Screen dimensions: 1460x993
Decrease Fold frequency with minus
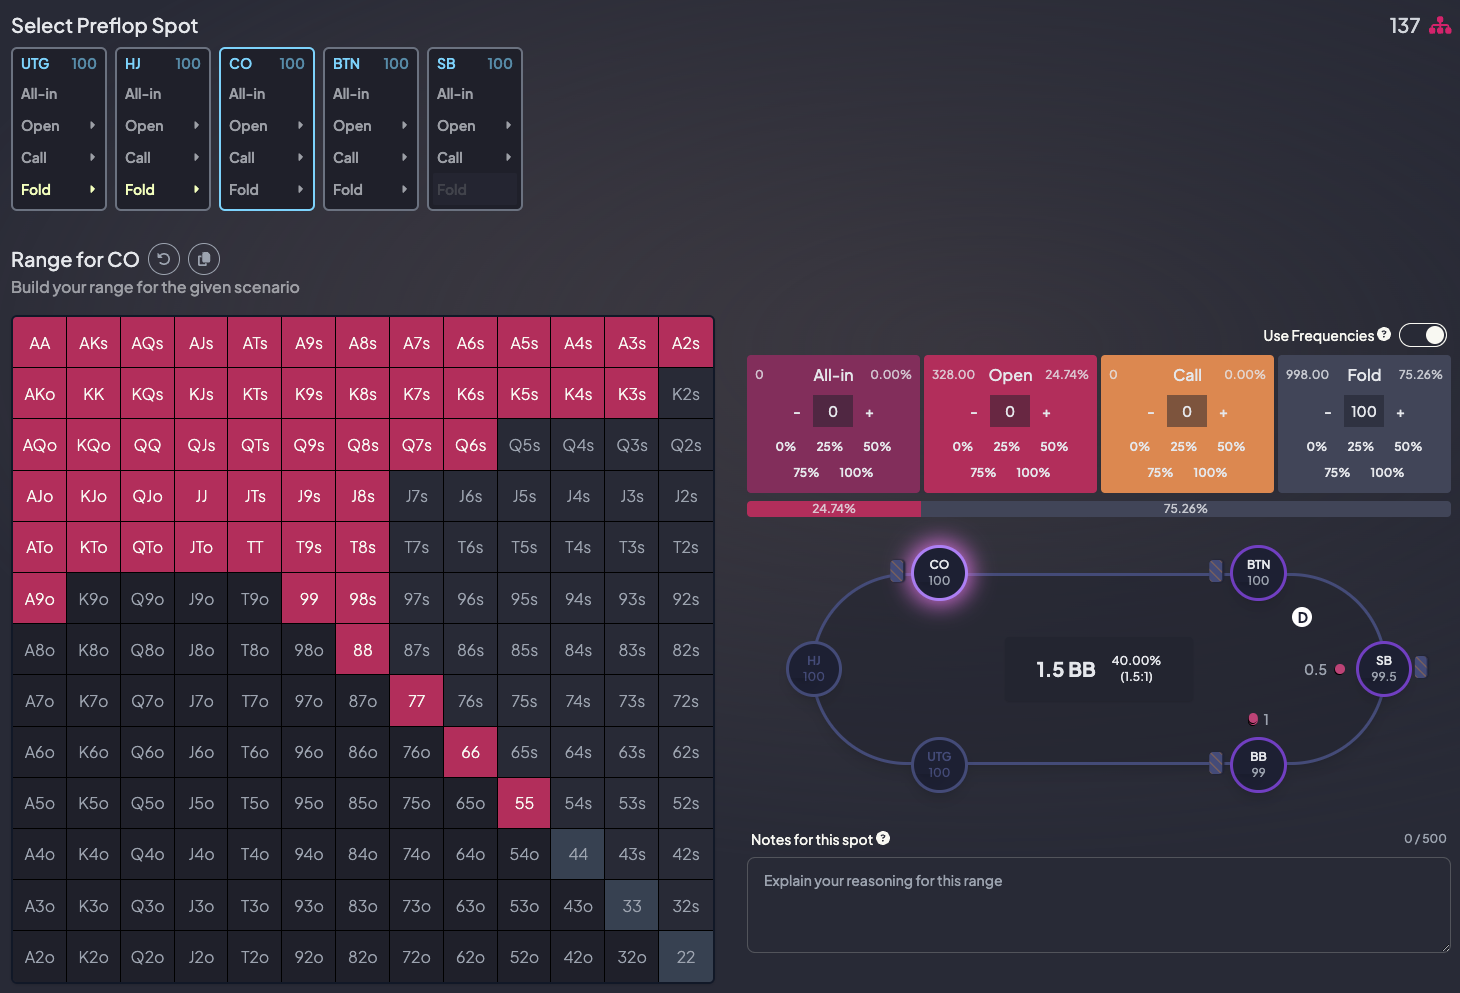click(x=1328, y=412)
